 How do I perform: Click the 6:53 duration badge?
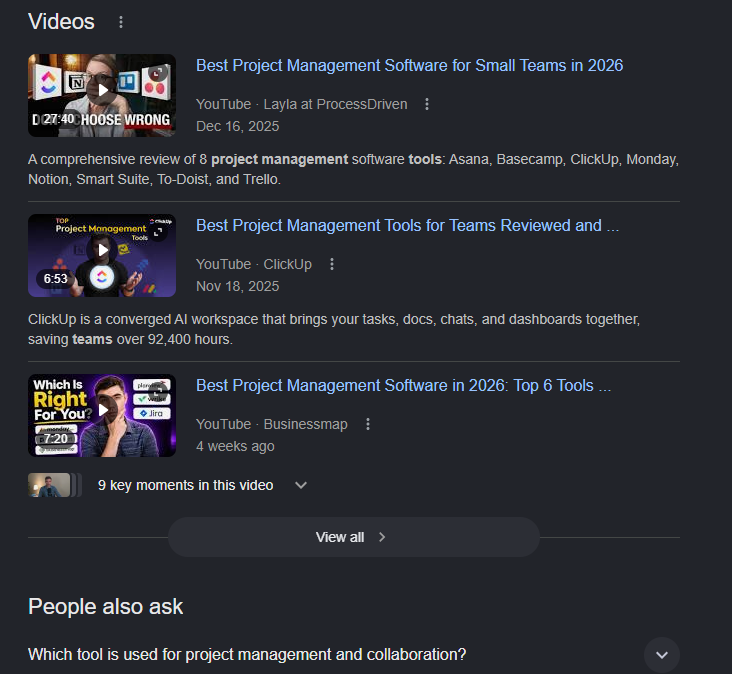click(x=56, y=279)
